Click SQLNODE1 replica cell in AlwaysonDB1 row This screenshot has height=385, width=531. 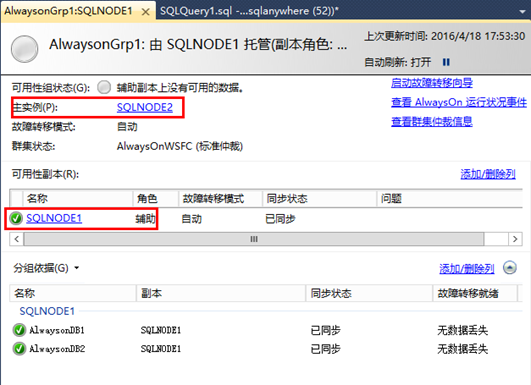coord(161,330)
